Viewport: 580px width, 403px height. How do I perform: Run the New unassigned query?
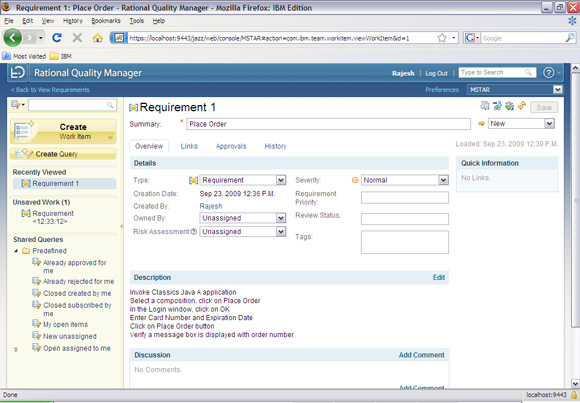[70, 336]
